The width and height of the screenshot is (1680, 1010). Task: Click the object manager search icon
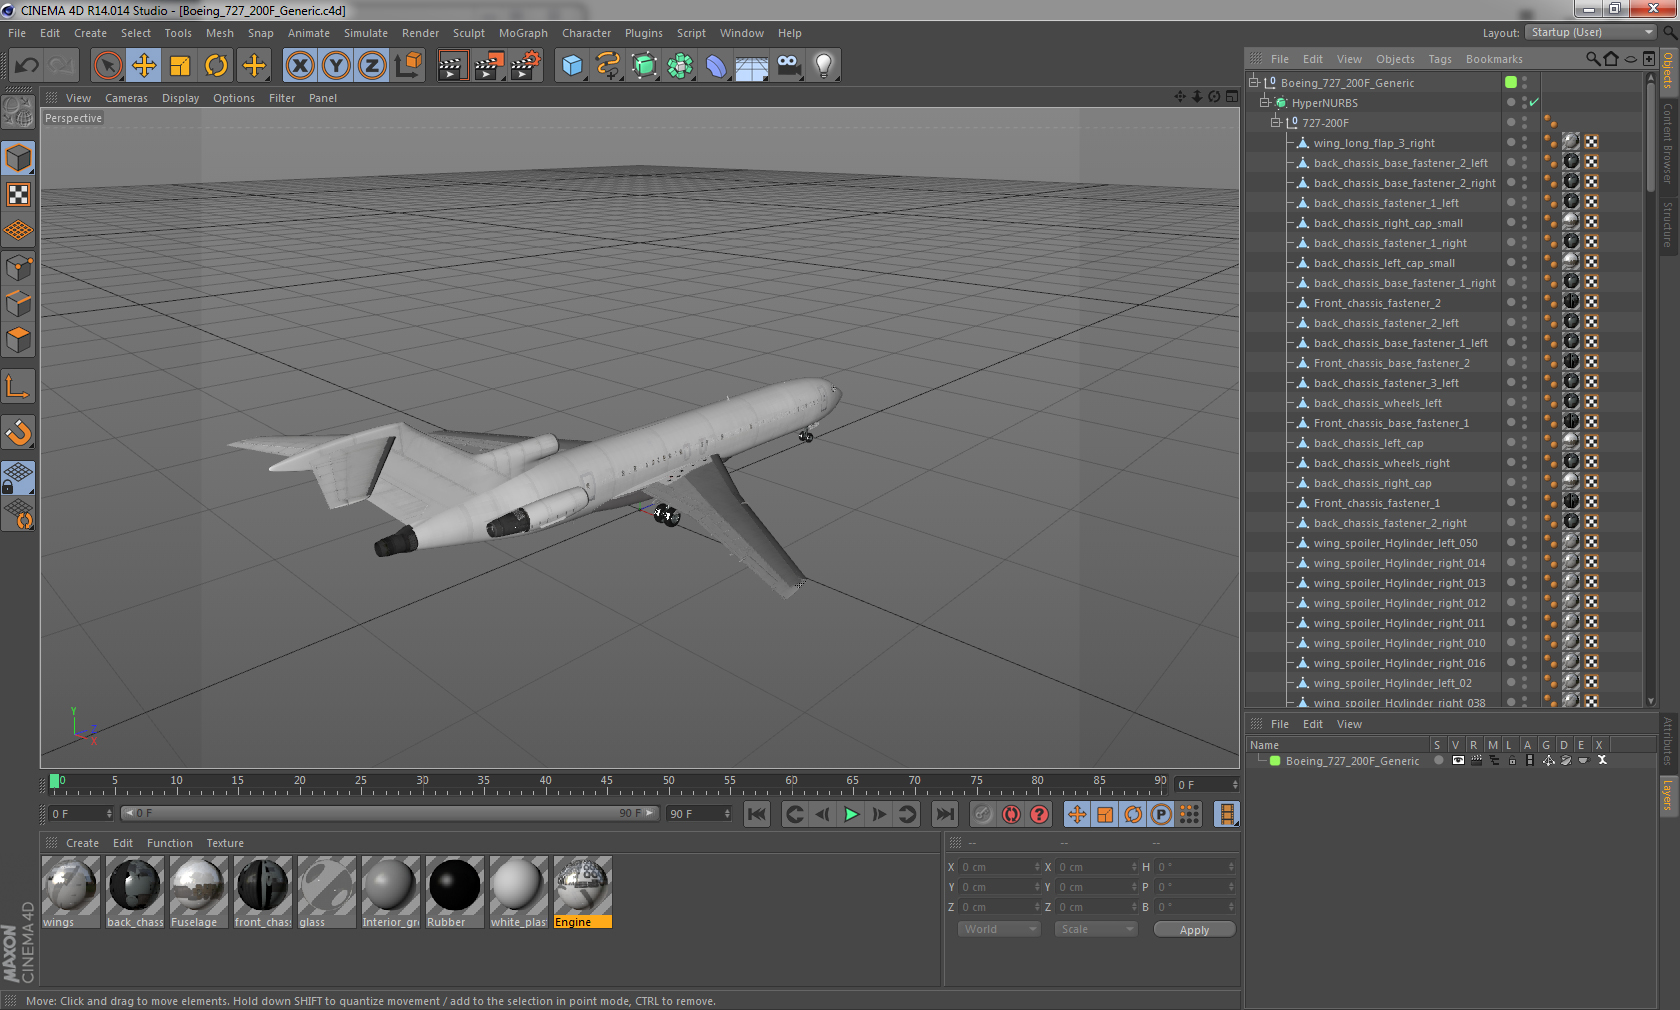[x=1592, y=59]
